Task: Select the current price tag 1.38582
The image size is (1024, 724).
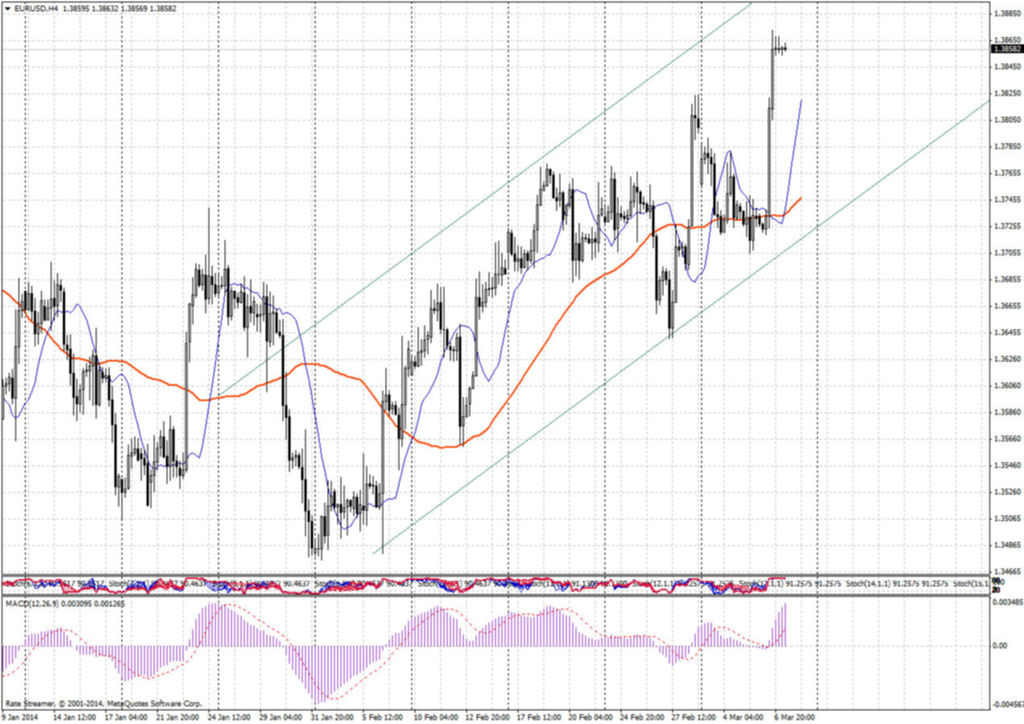Action: 1005,48
